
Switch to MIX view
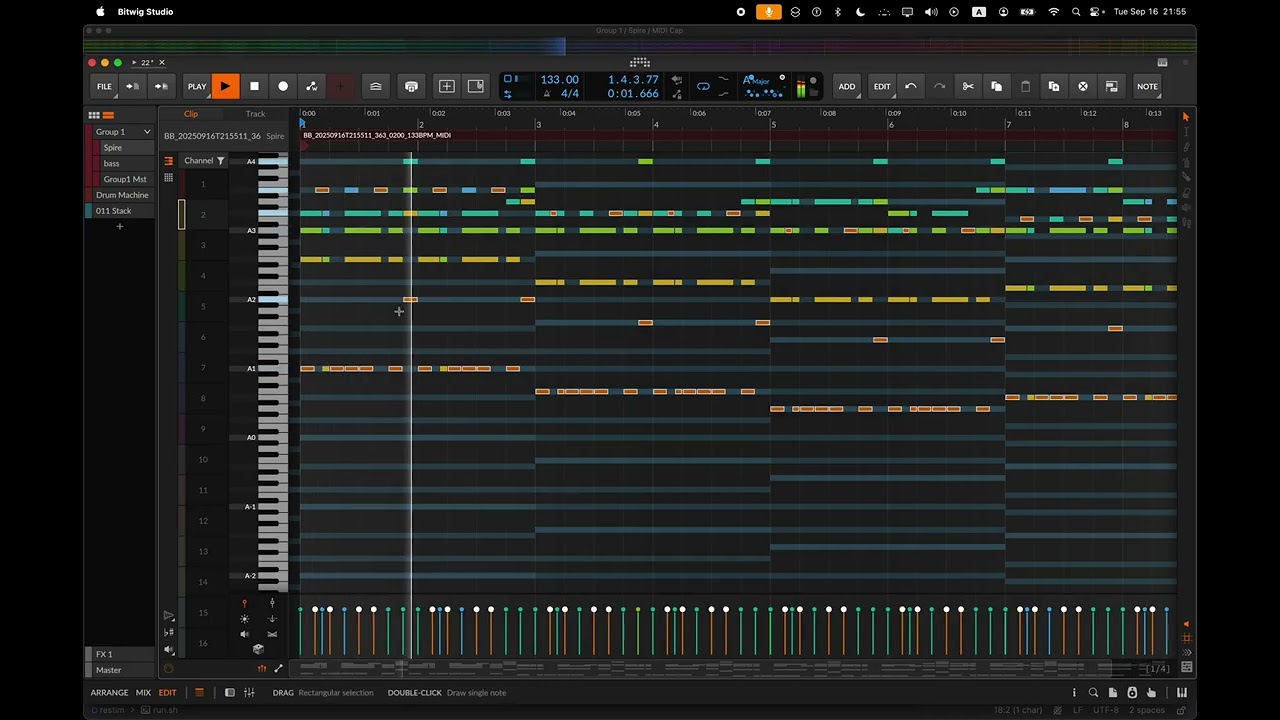(x=143, y=692)
